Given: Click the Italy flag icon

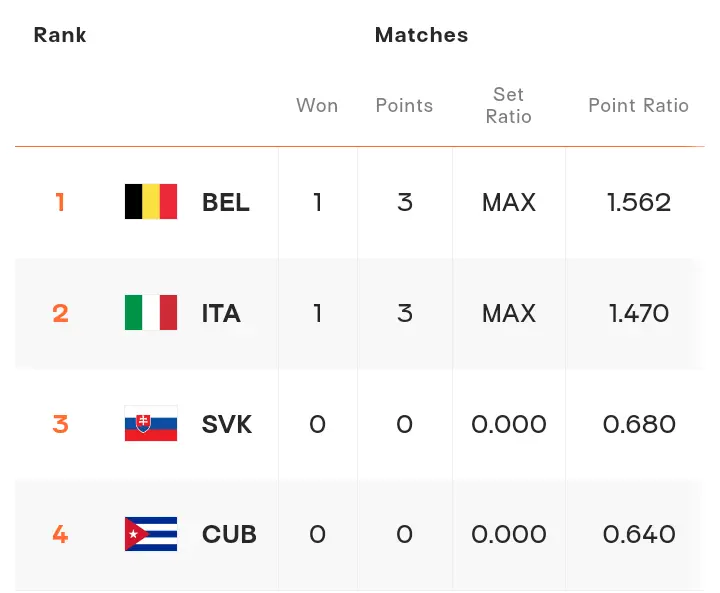Looking at the screenshot, I should (151, 313).
